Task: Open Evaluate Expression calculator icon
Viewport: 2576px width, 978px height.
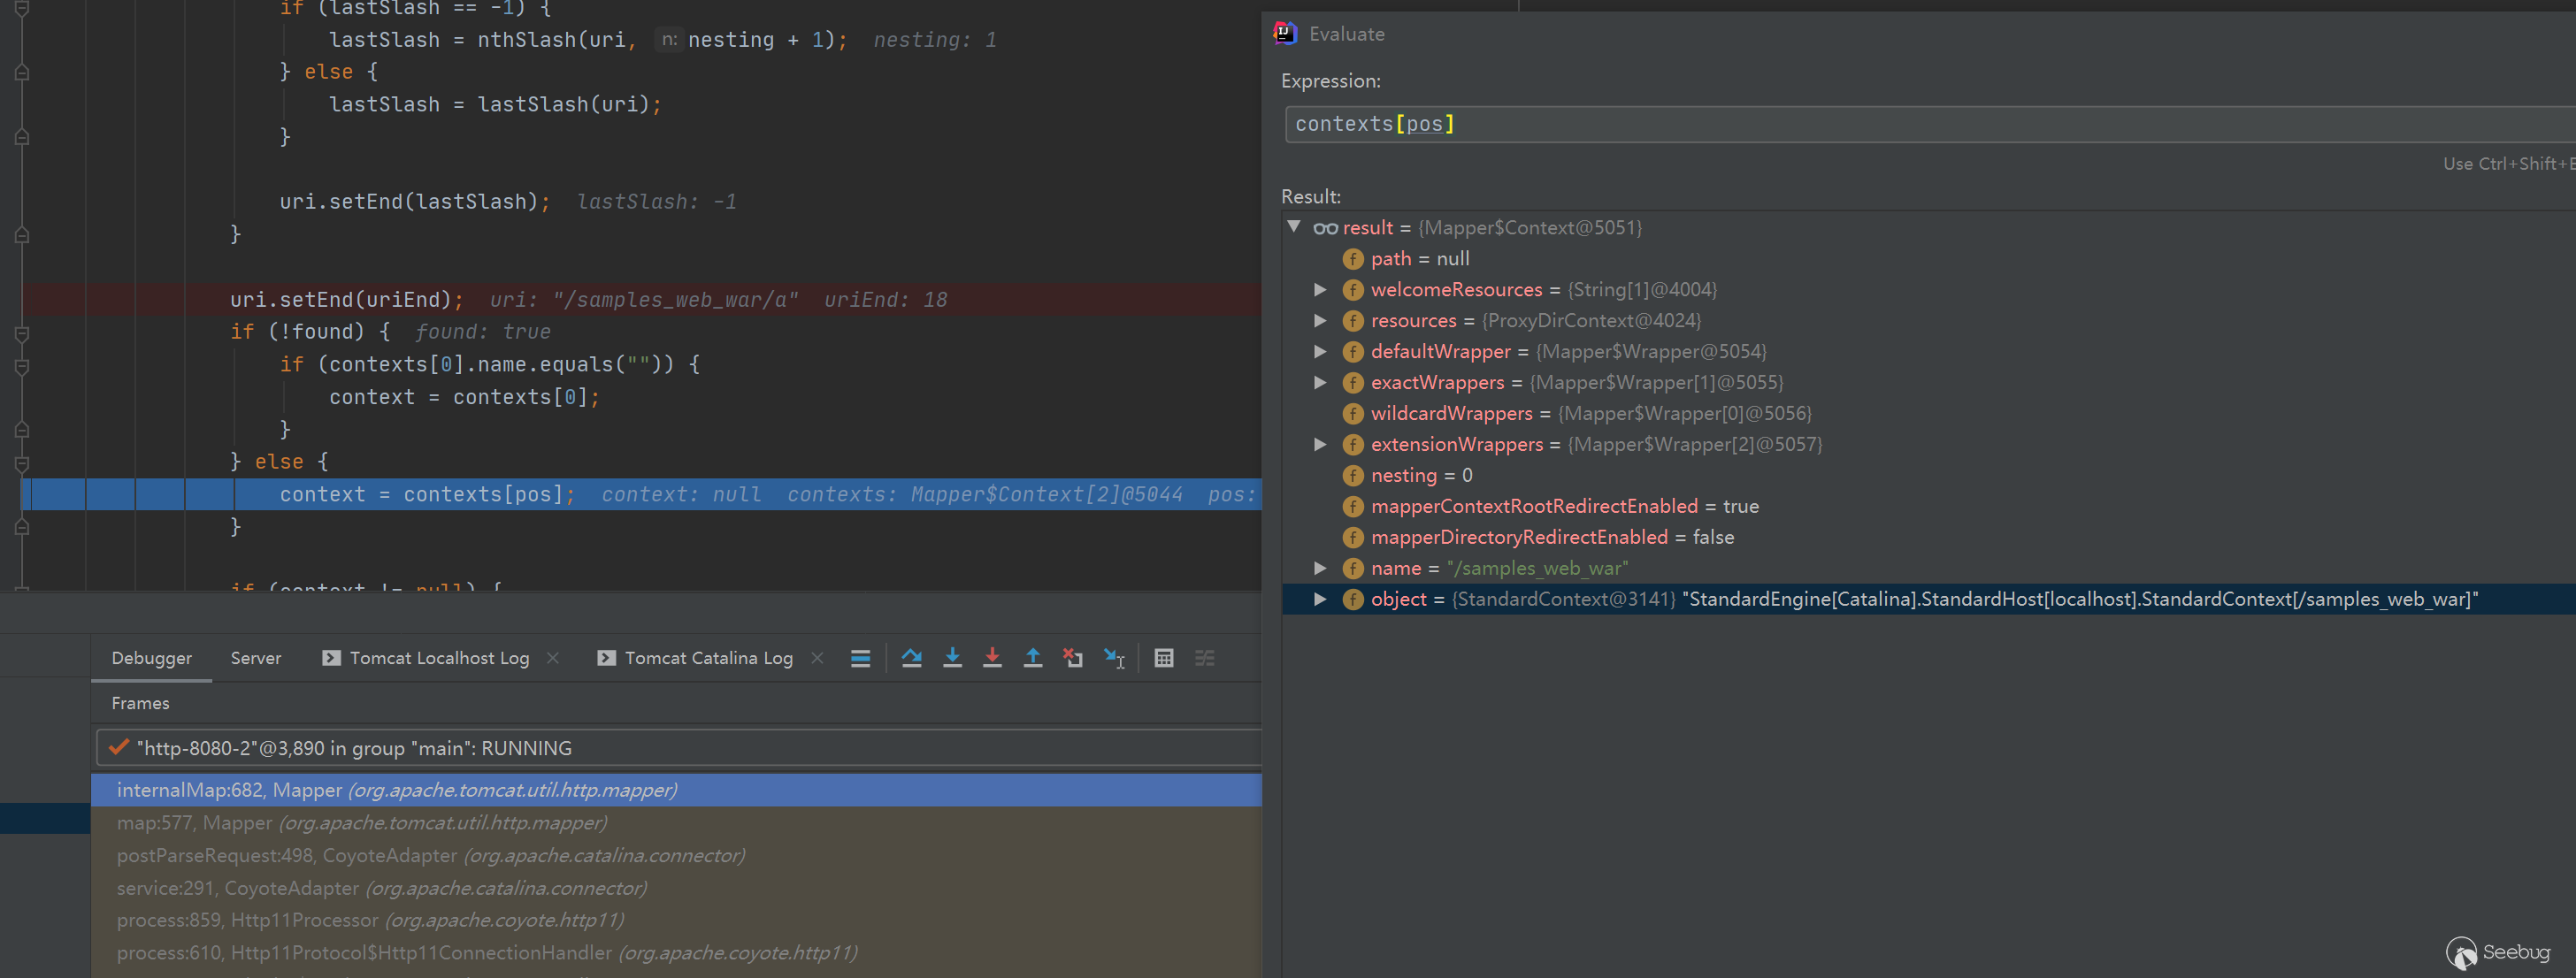Action: coord(1163,658)
